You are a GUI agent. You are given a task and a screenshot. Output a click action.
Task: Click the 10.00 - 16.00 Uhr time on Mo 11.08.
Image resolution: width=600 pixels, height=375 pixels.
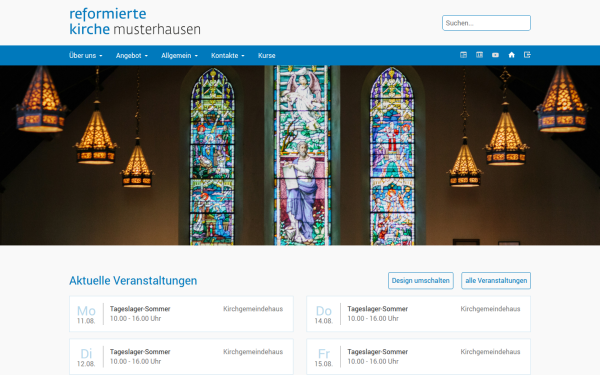pos(135,318)
